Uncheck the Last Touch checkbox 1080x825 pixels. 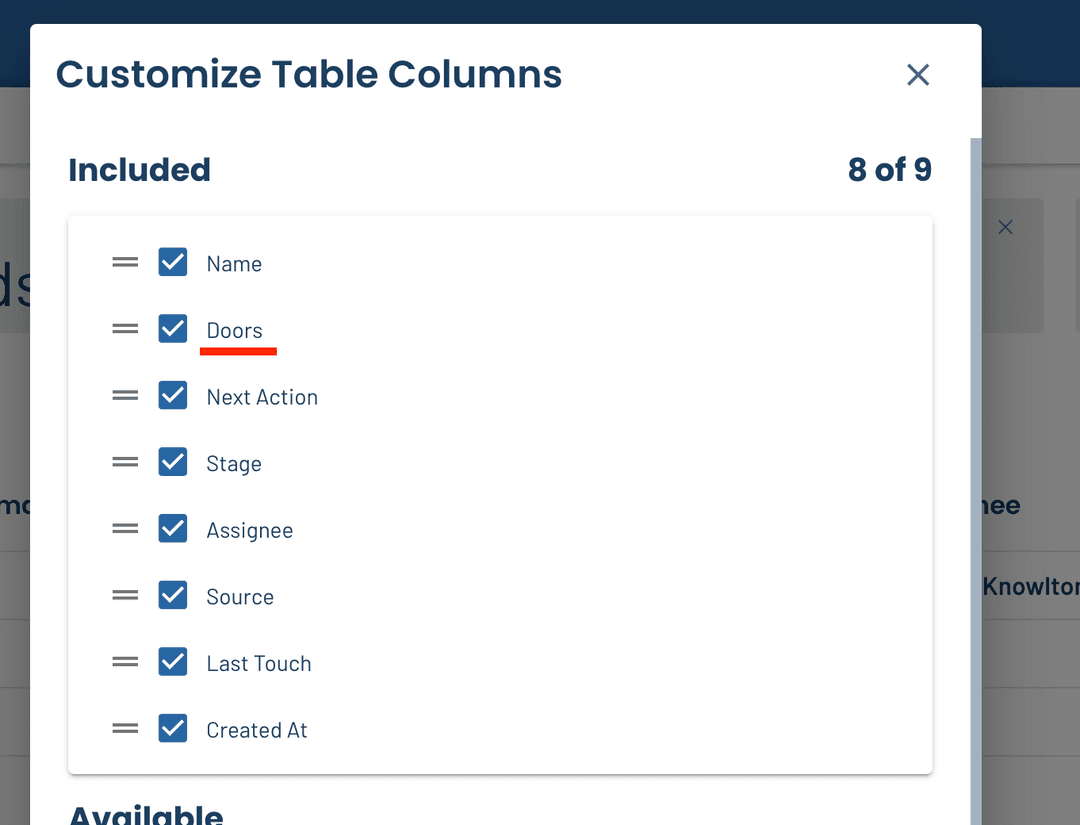point(173,662)
